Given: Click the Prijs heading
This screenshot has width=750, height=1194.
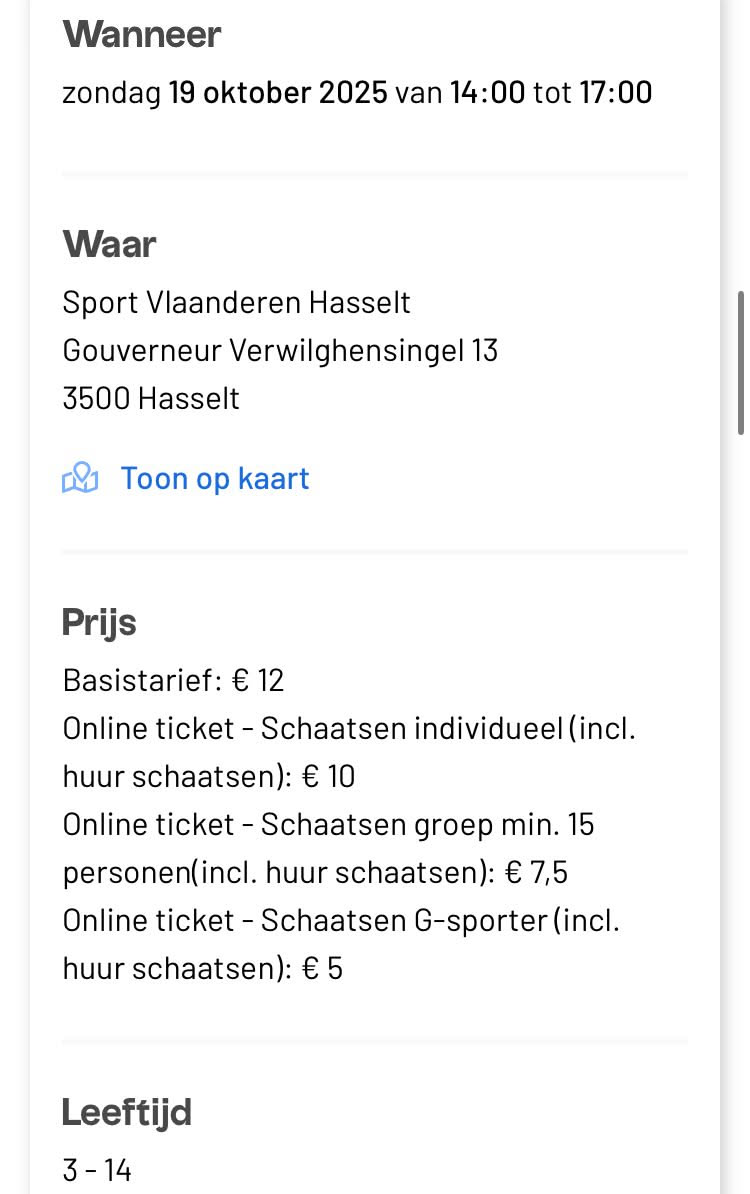Looking at the screenshot, I should [99, 623].
